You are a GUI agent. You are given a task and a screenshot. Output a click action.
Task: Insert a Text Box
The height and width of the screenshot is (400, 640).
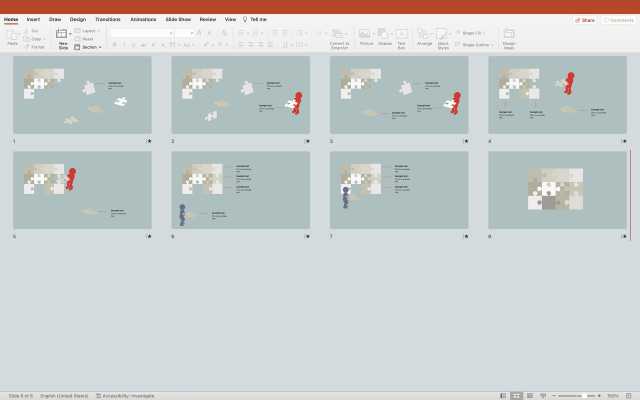402,35
